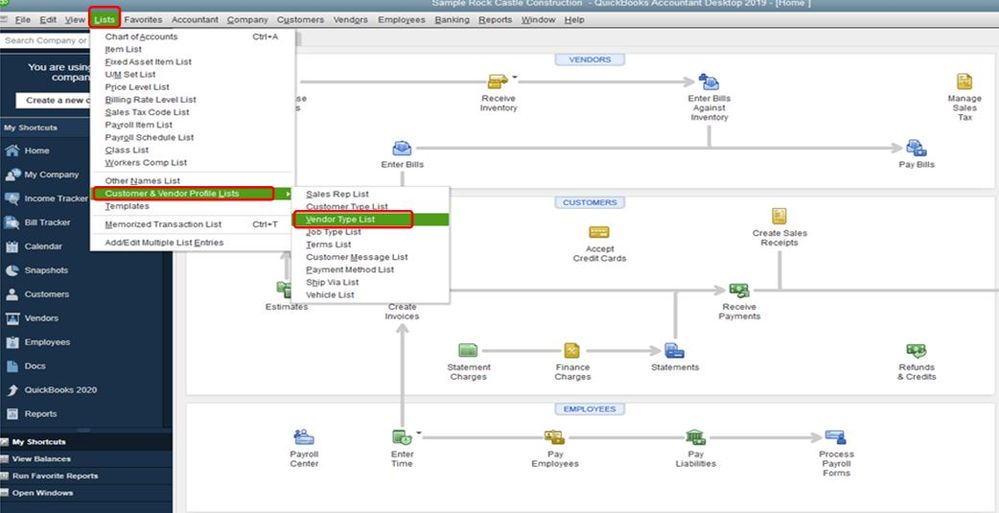This screenshot has height=513, width=999.
Task: Go to Home in sidebar
Action: pos(37,150)
